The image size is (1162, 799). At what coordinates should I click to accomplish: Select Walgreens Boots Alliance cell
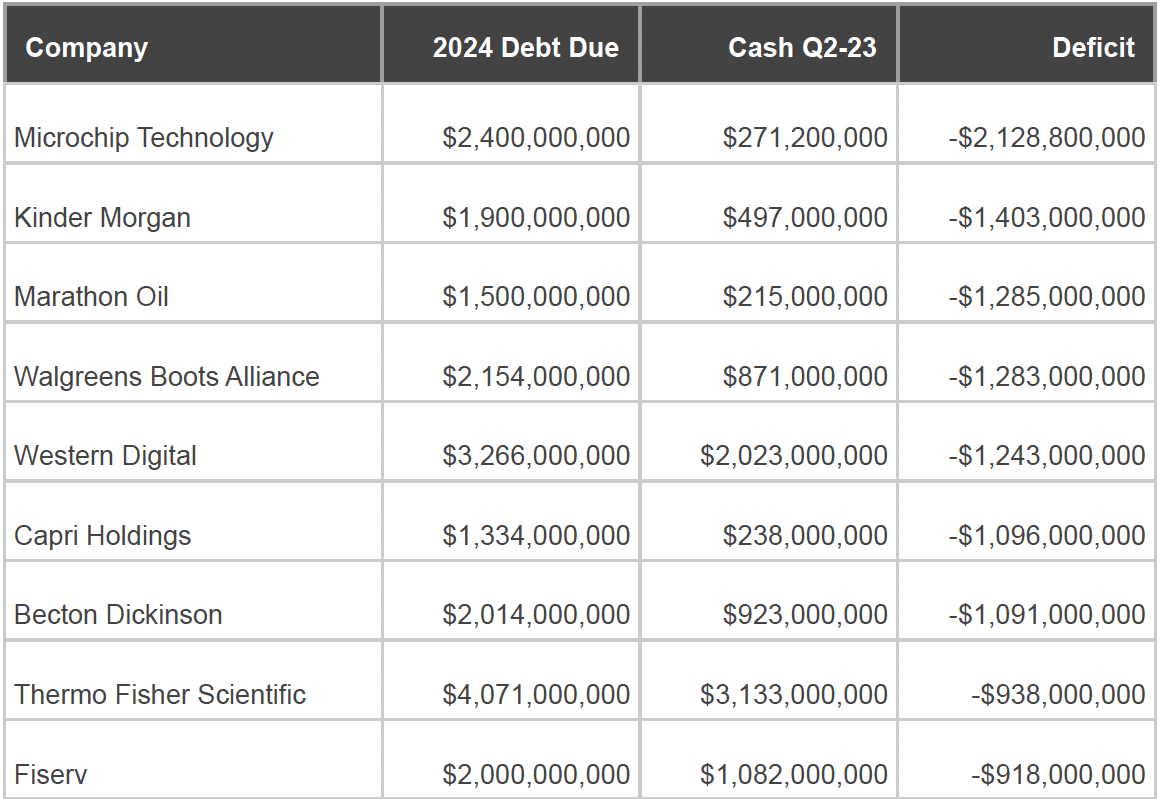[167, 377]
